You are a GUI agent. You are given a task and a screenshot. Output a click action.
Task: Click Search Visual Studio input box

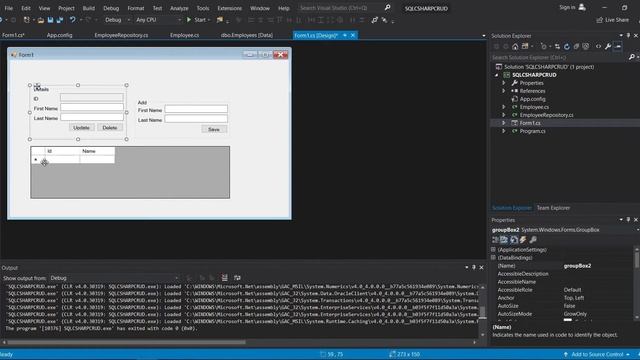point(340,8)
